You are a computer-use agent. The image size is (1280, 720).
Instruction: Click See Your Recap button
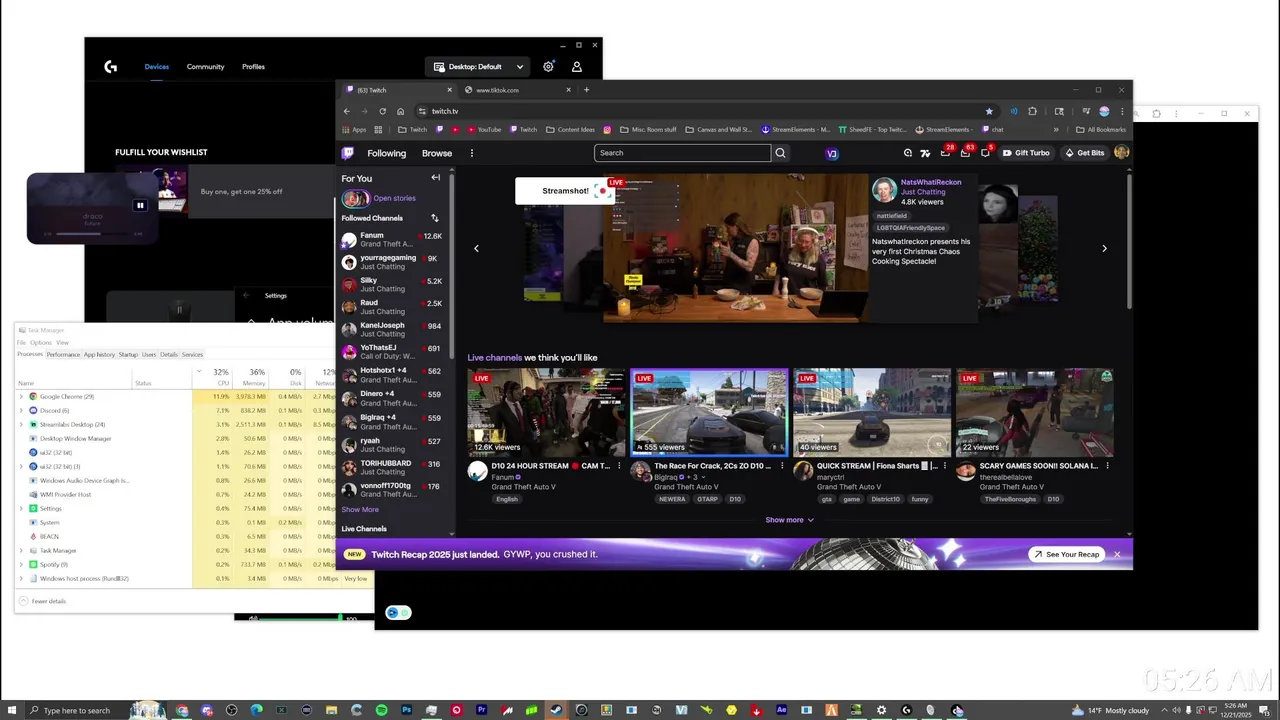coord(1066,554)
